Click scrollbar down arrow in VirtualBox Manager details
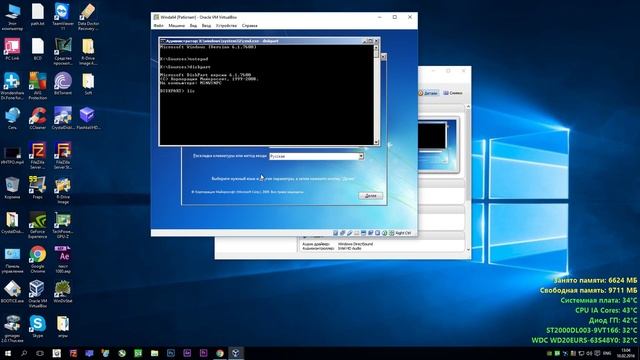This screenshot has height=360, width=640. point(468,249)
